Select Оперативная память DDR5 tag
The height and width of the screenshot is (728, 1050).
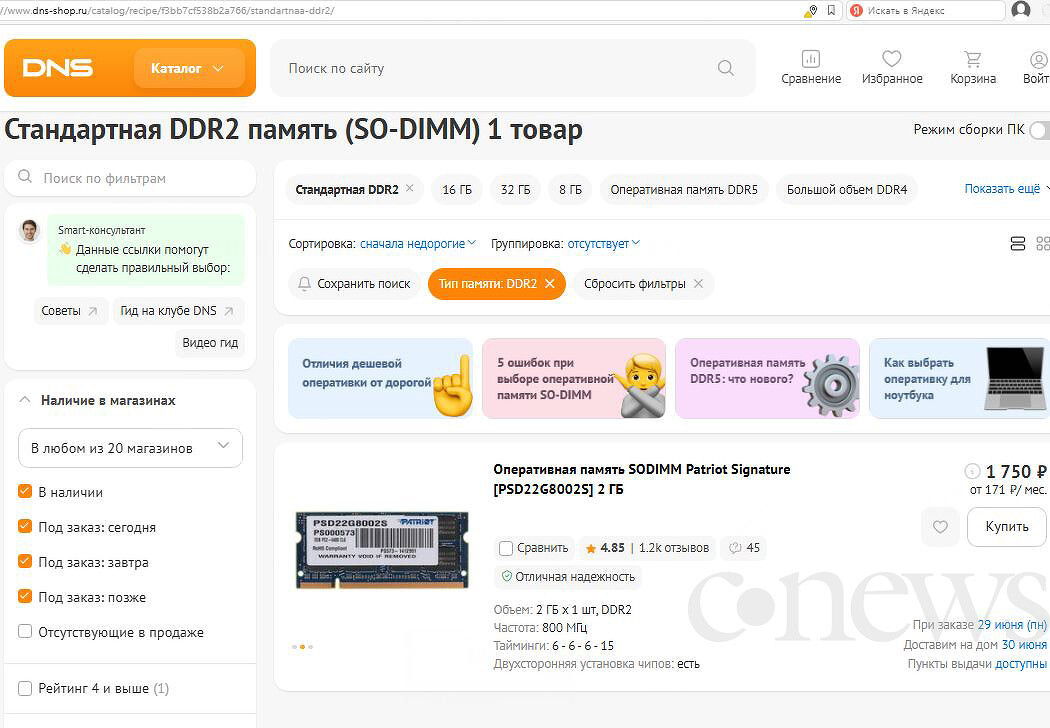point(684,190)
